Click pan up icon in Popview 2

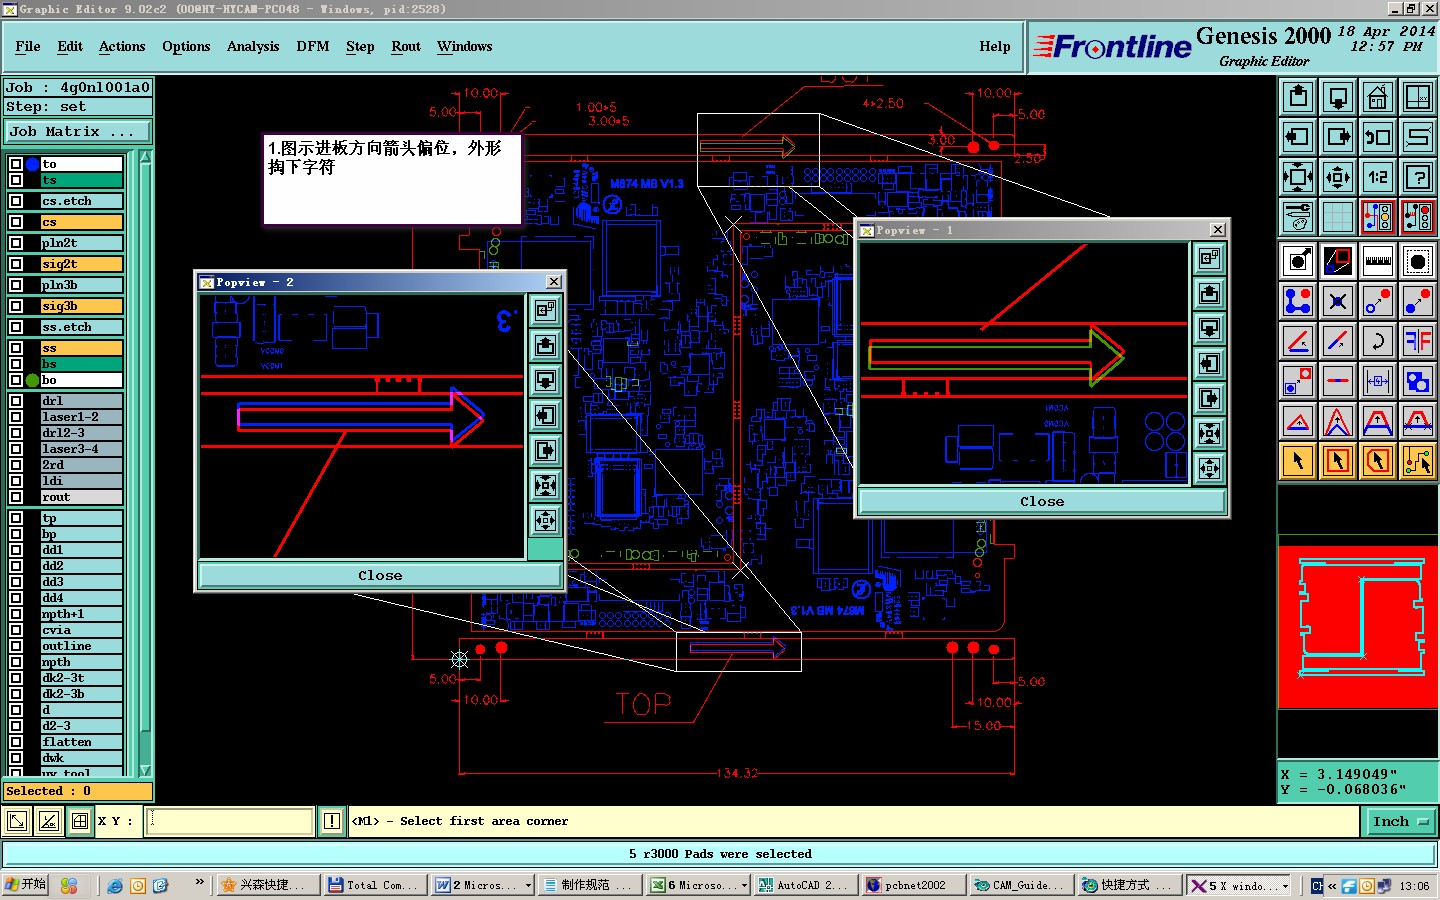(545, 345)
